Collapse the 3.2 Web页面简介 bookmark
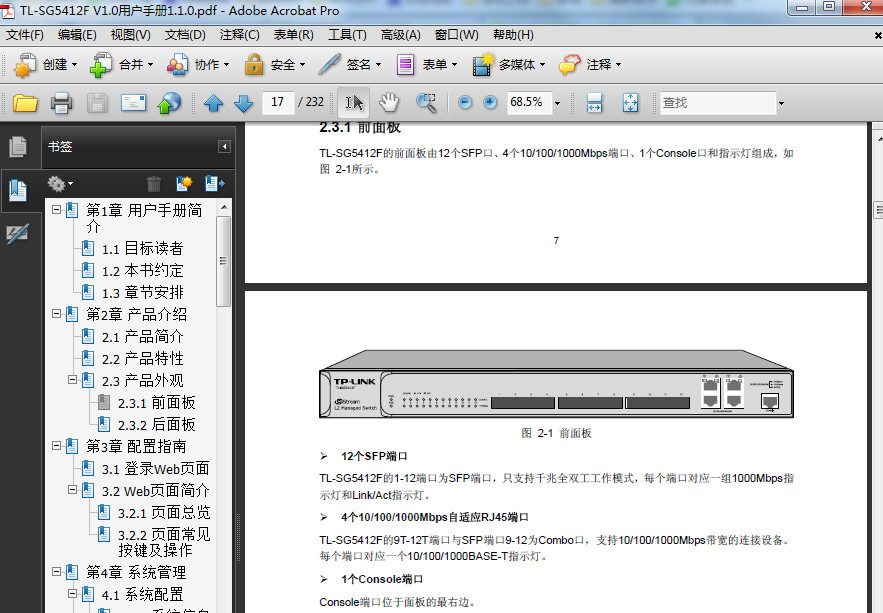 coord(72,490)
